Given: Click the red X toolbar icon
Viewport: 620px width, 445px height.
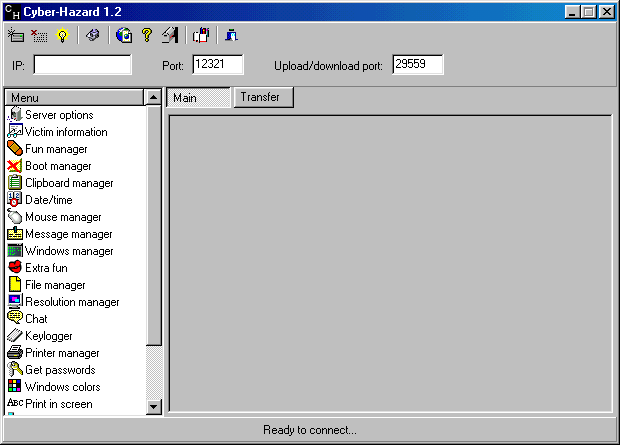Looking at the screenshot, I should [x=39, y=35].
